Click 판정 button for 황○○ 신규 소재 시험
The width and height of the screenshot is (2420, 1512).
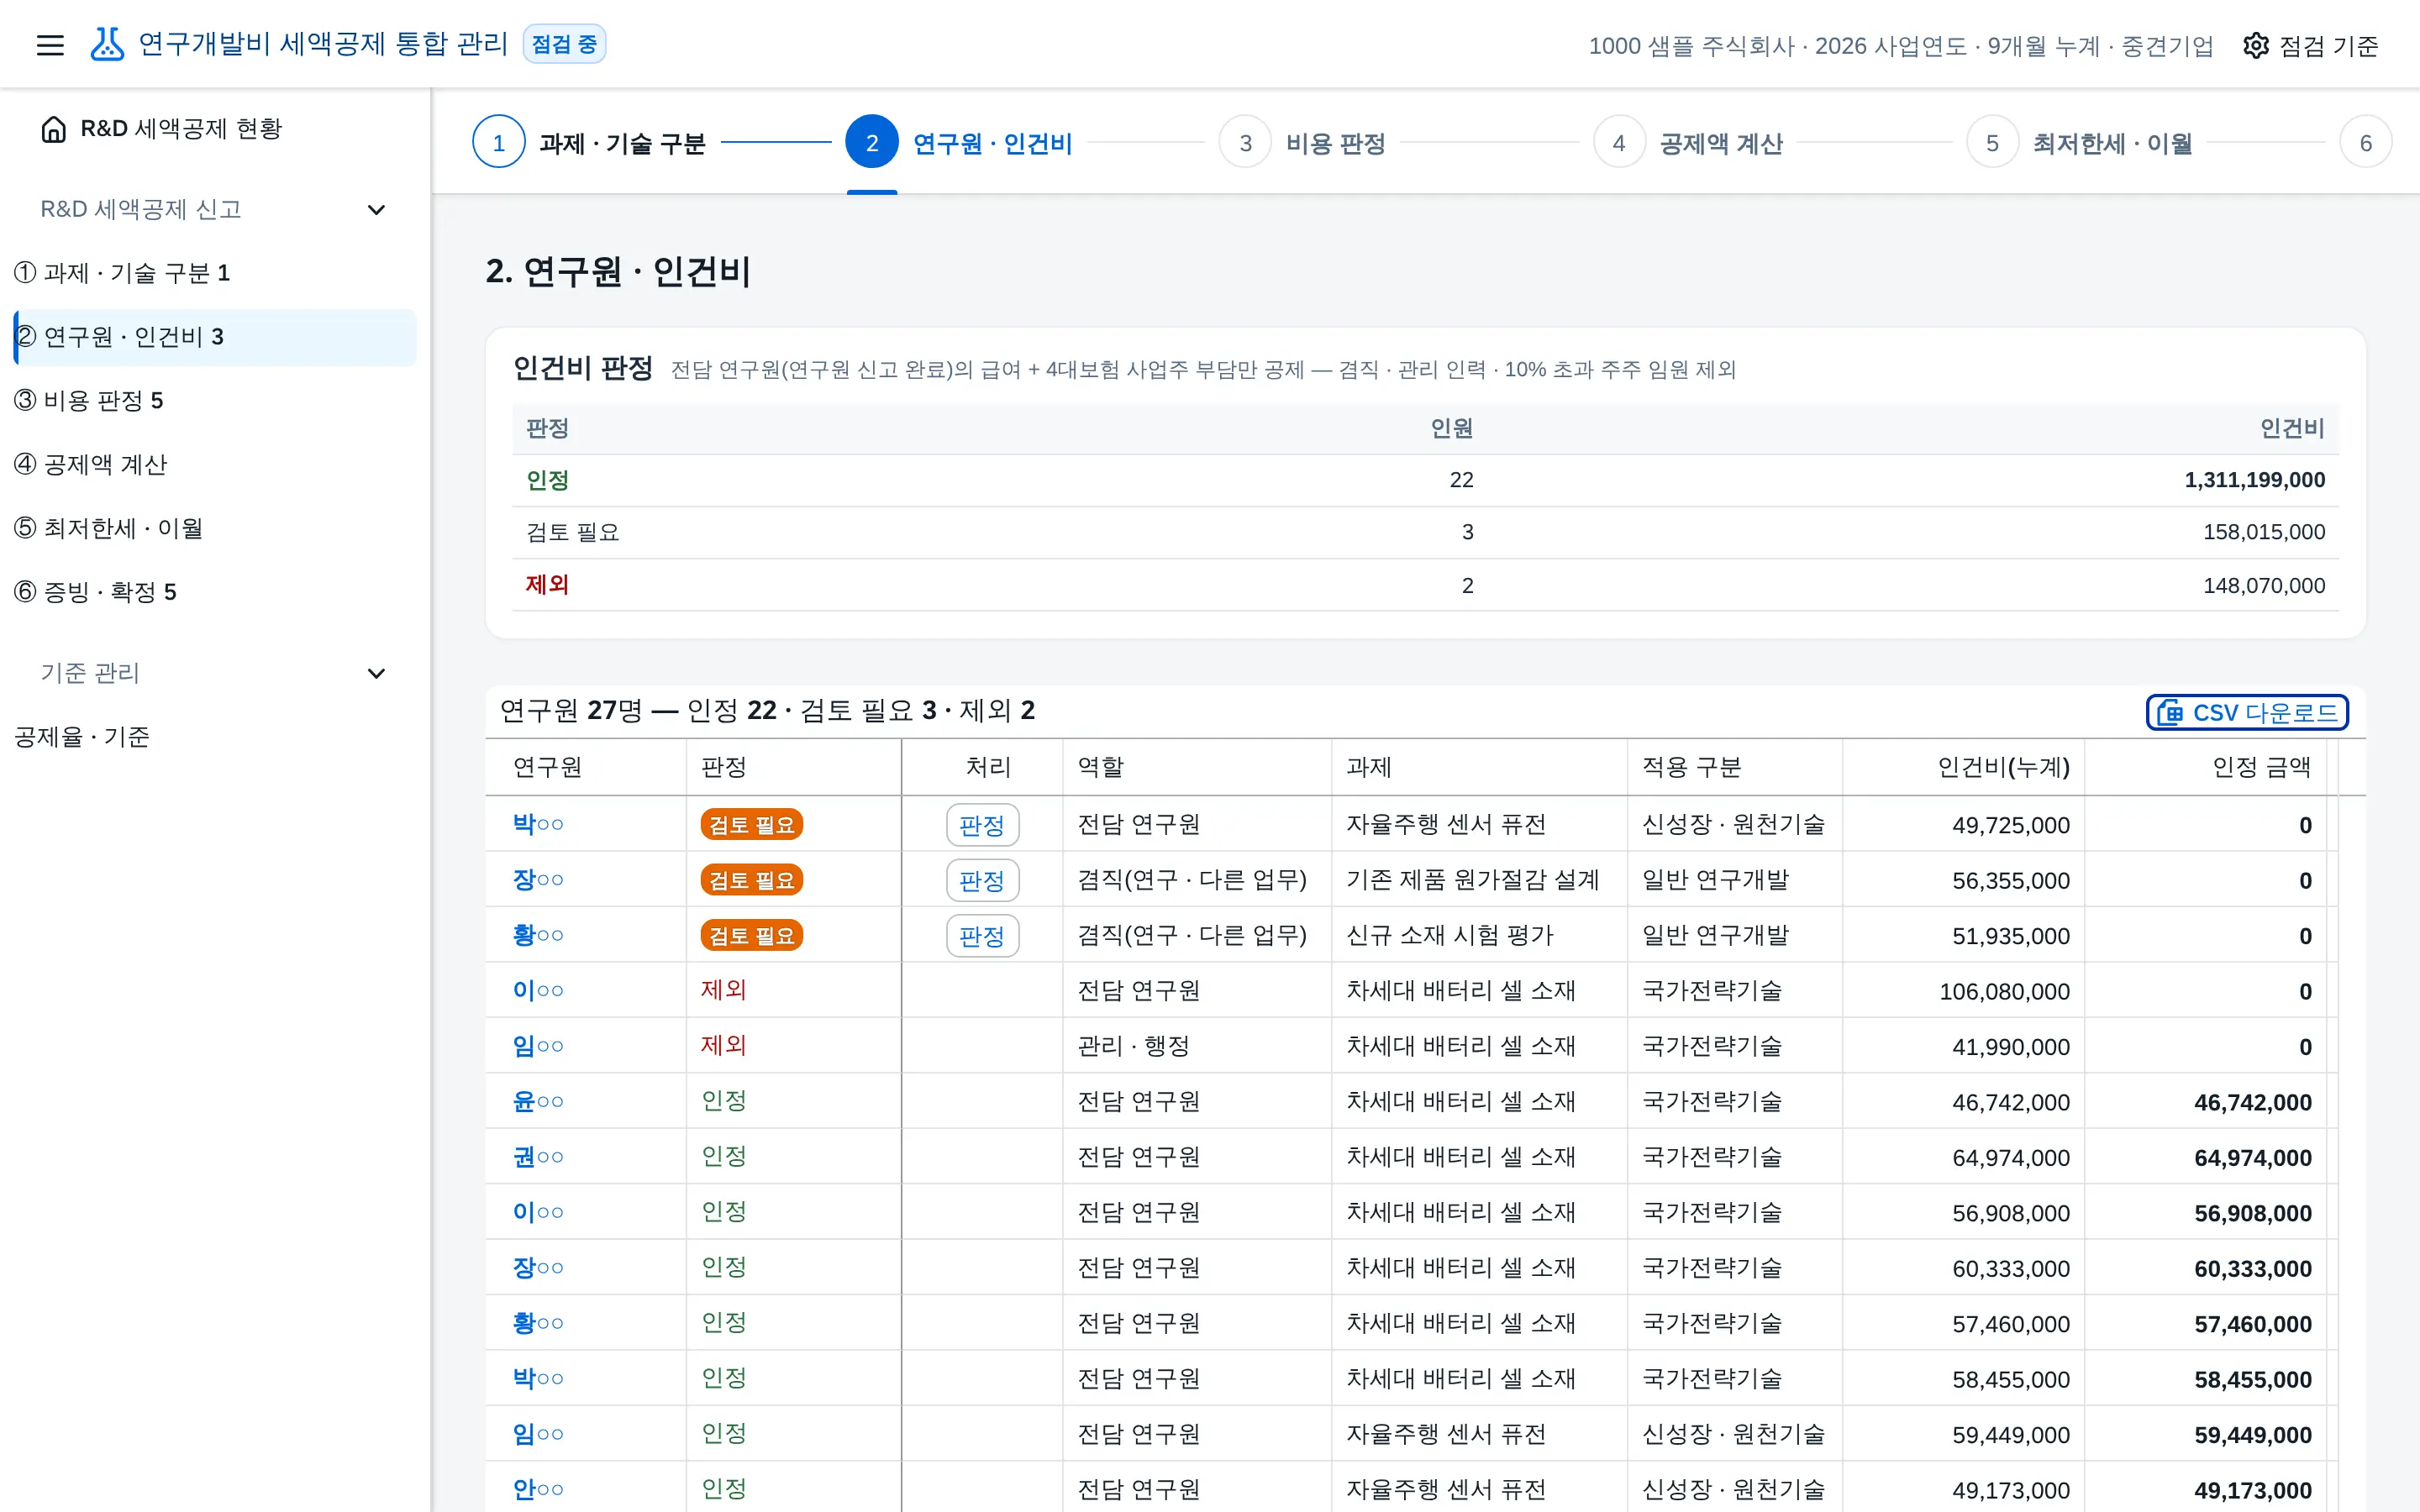click(982, 936)
